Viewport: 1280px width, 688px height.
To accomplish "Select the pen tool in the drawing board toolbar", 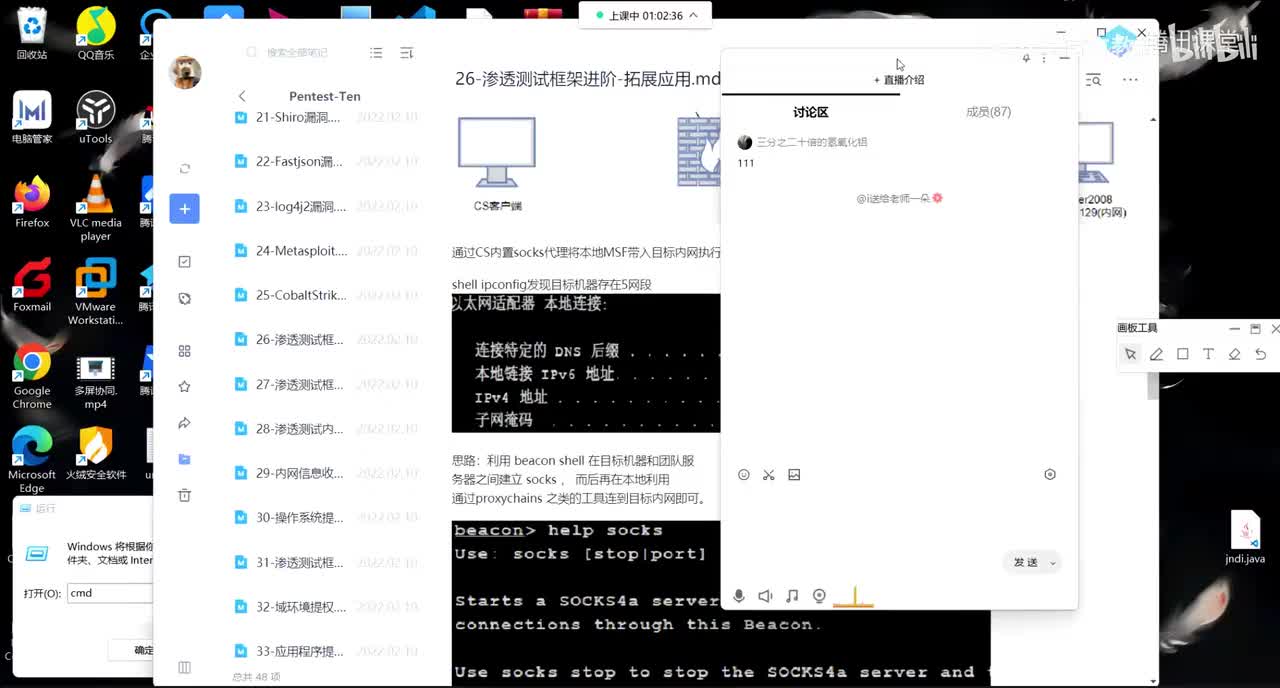I will click(x=1156, y=354).
